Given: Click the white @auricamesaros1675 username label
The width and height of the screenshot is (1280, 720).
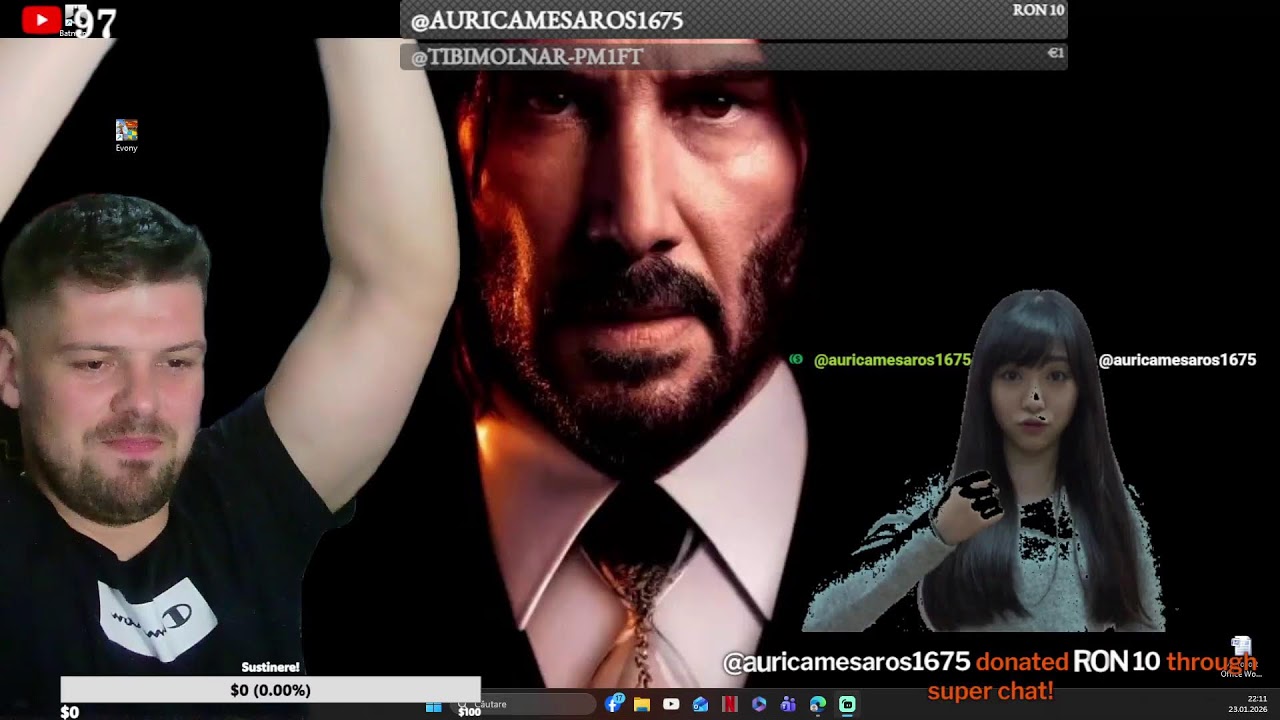Looking at the screenshot, I should [x=1177, y=360].
